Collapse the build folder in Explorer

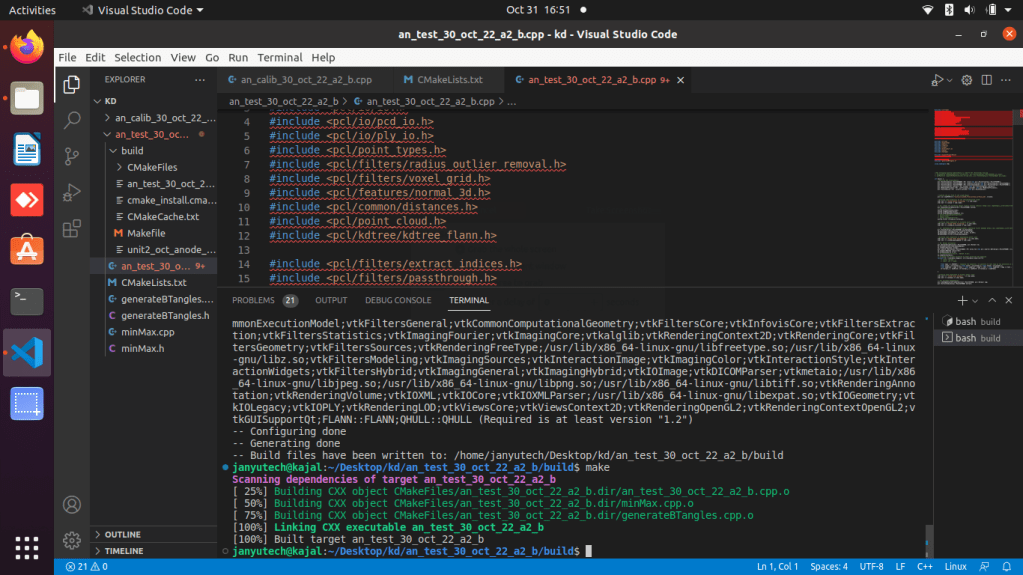[131, 150]
